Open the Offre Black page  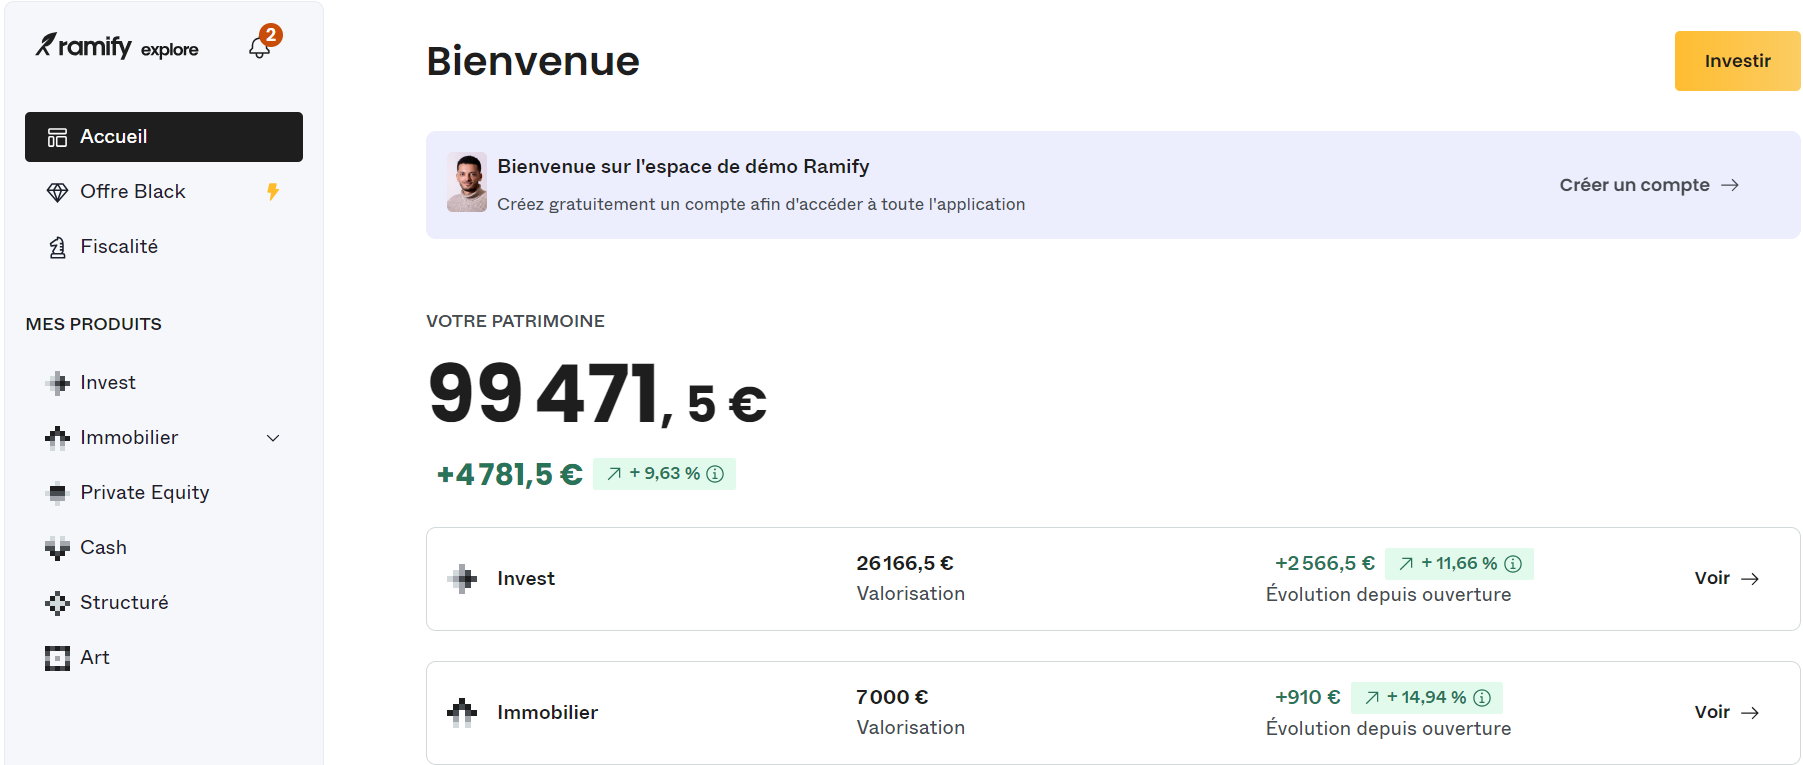[133, 192]
